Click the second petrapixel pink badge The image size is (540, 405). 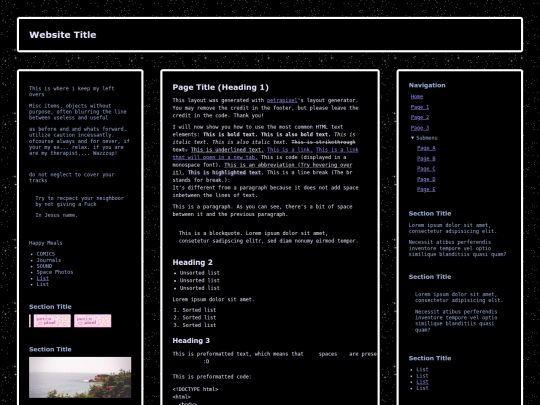[x=93, y=321]
